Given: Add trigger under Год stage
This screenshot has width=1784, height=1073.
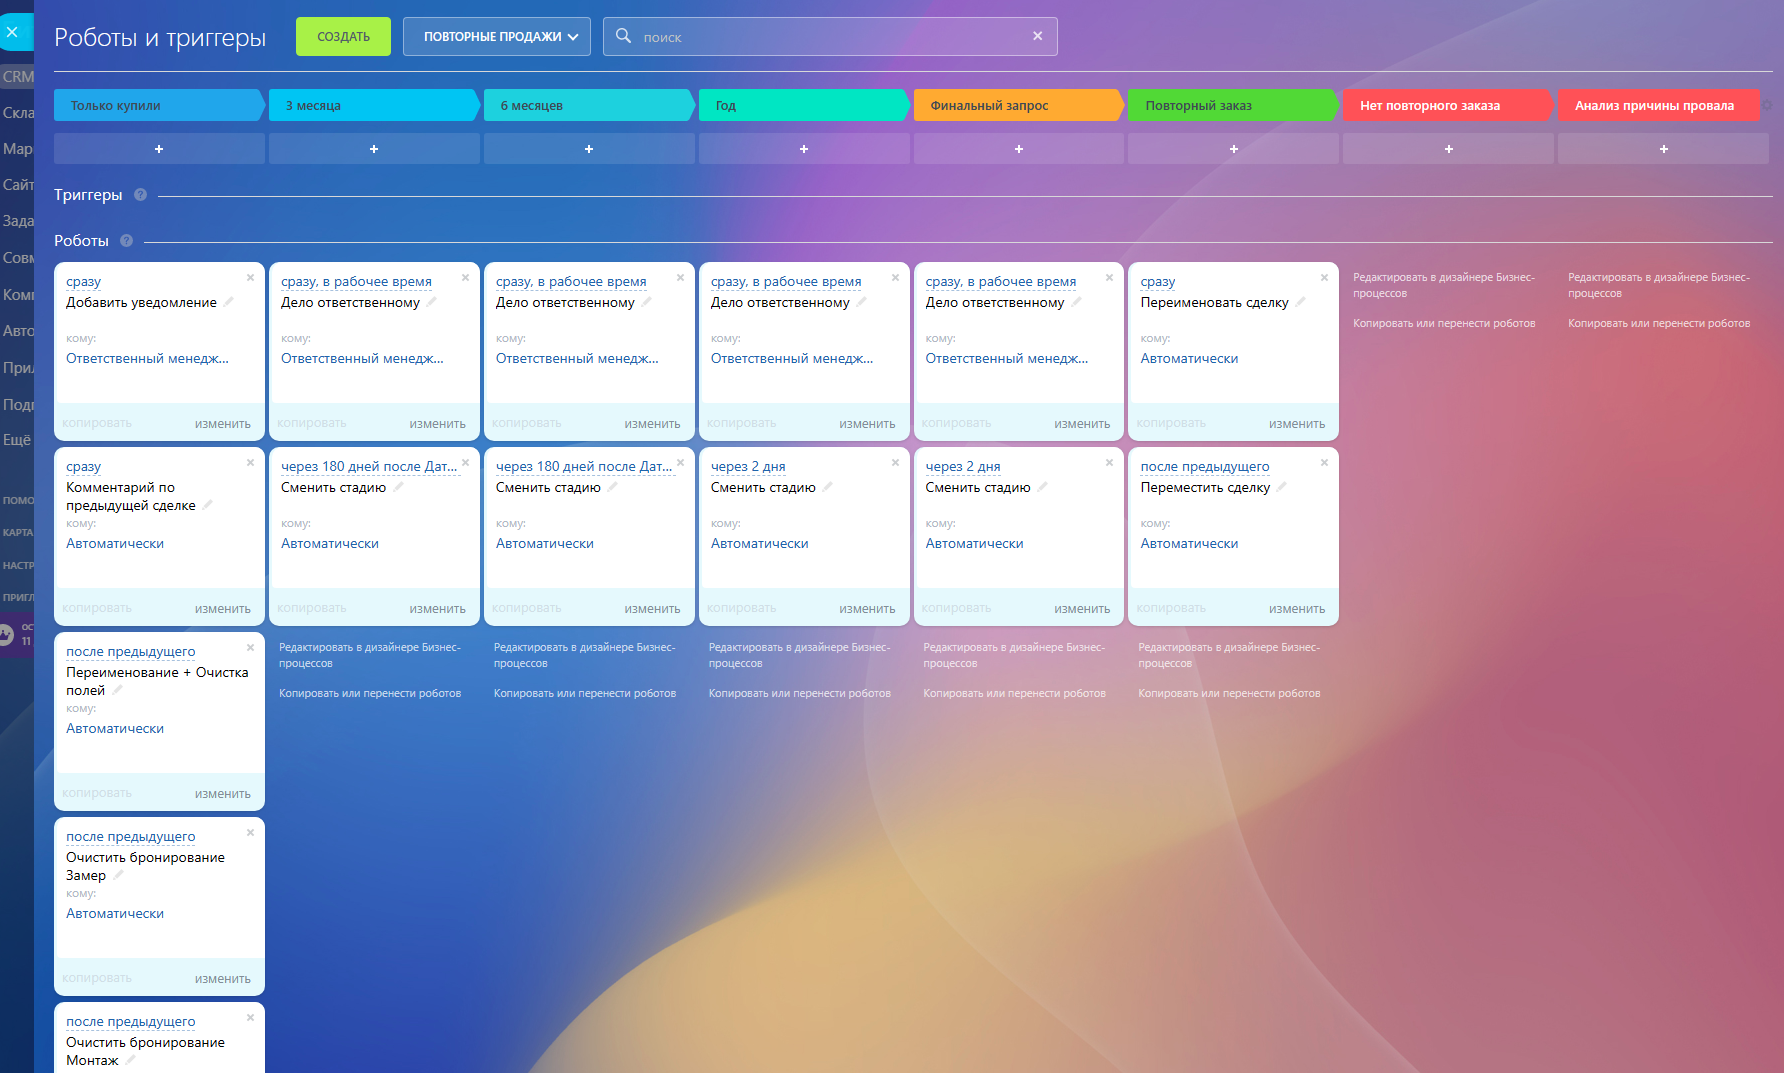Looking at the screenshot, I should pos(804,149).
